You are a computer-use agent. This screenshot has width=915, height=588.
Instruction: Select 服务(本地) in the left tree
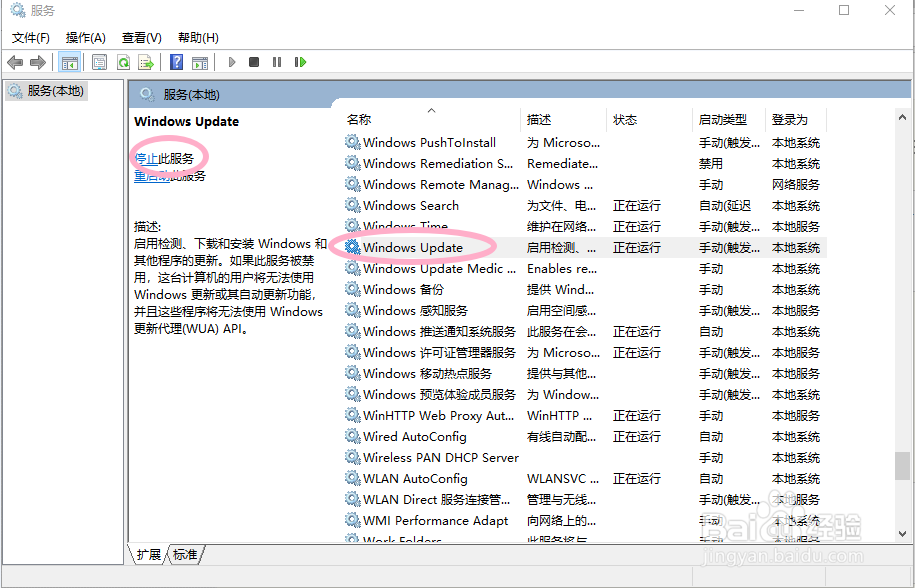(47, 91)
